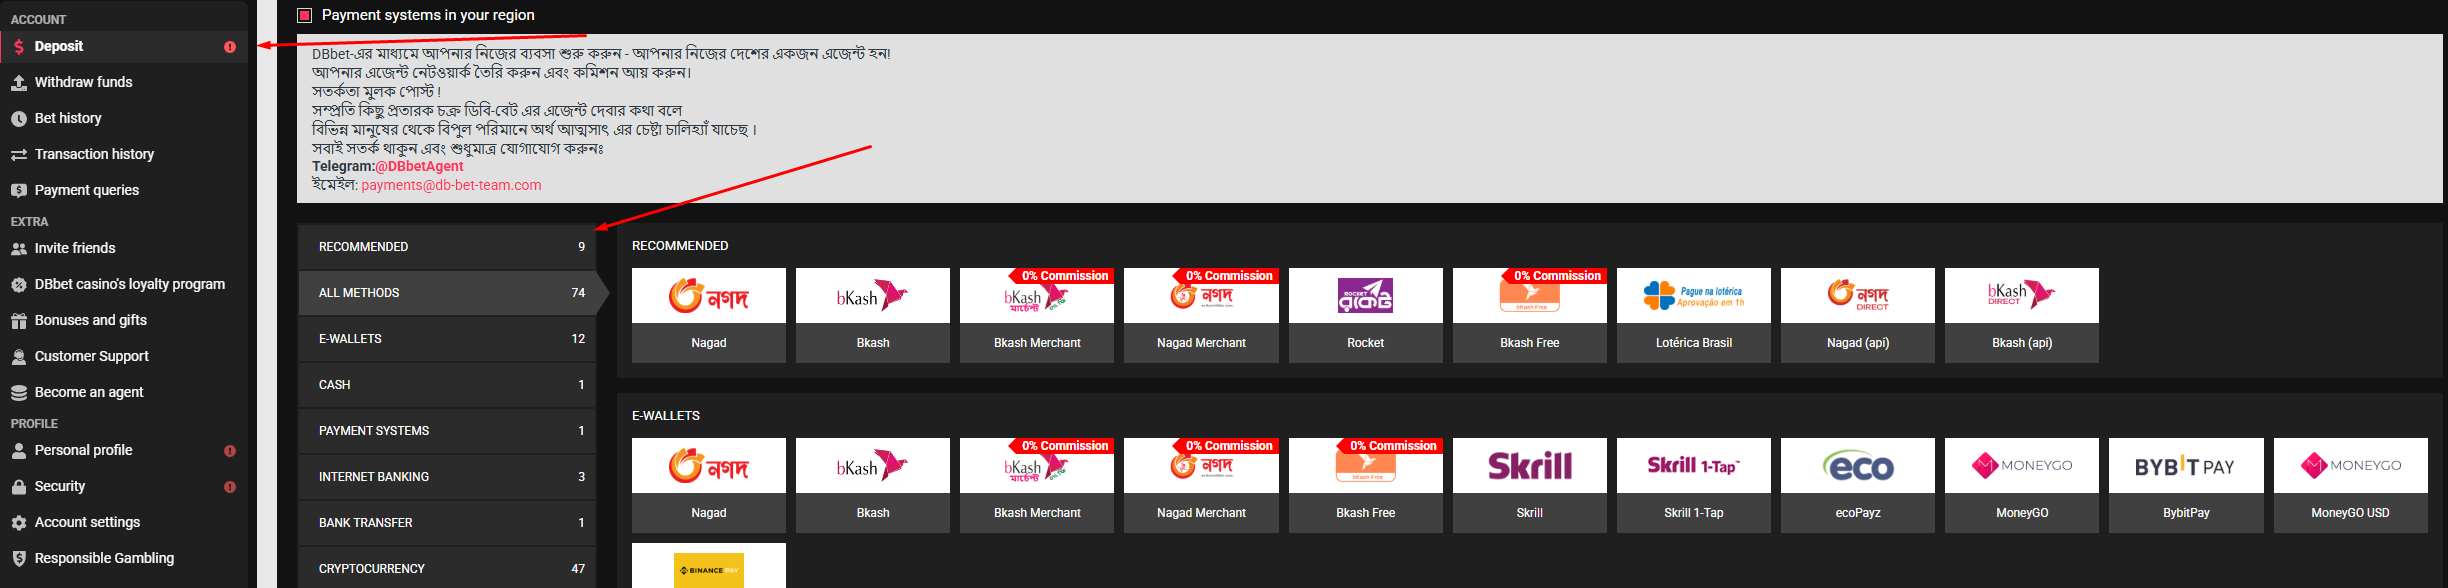Image resolution: width=2448 pixels, height=588 pixels.
Task: Open Deposit in account menu
Action: click(124, 47)
